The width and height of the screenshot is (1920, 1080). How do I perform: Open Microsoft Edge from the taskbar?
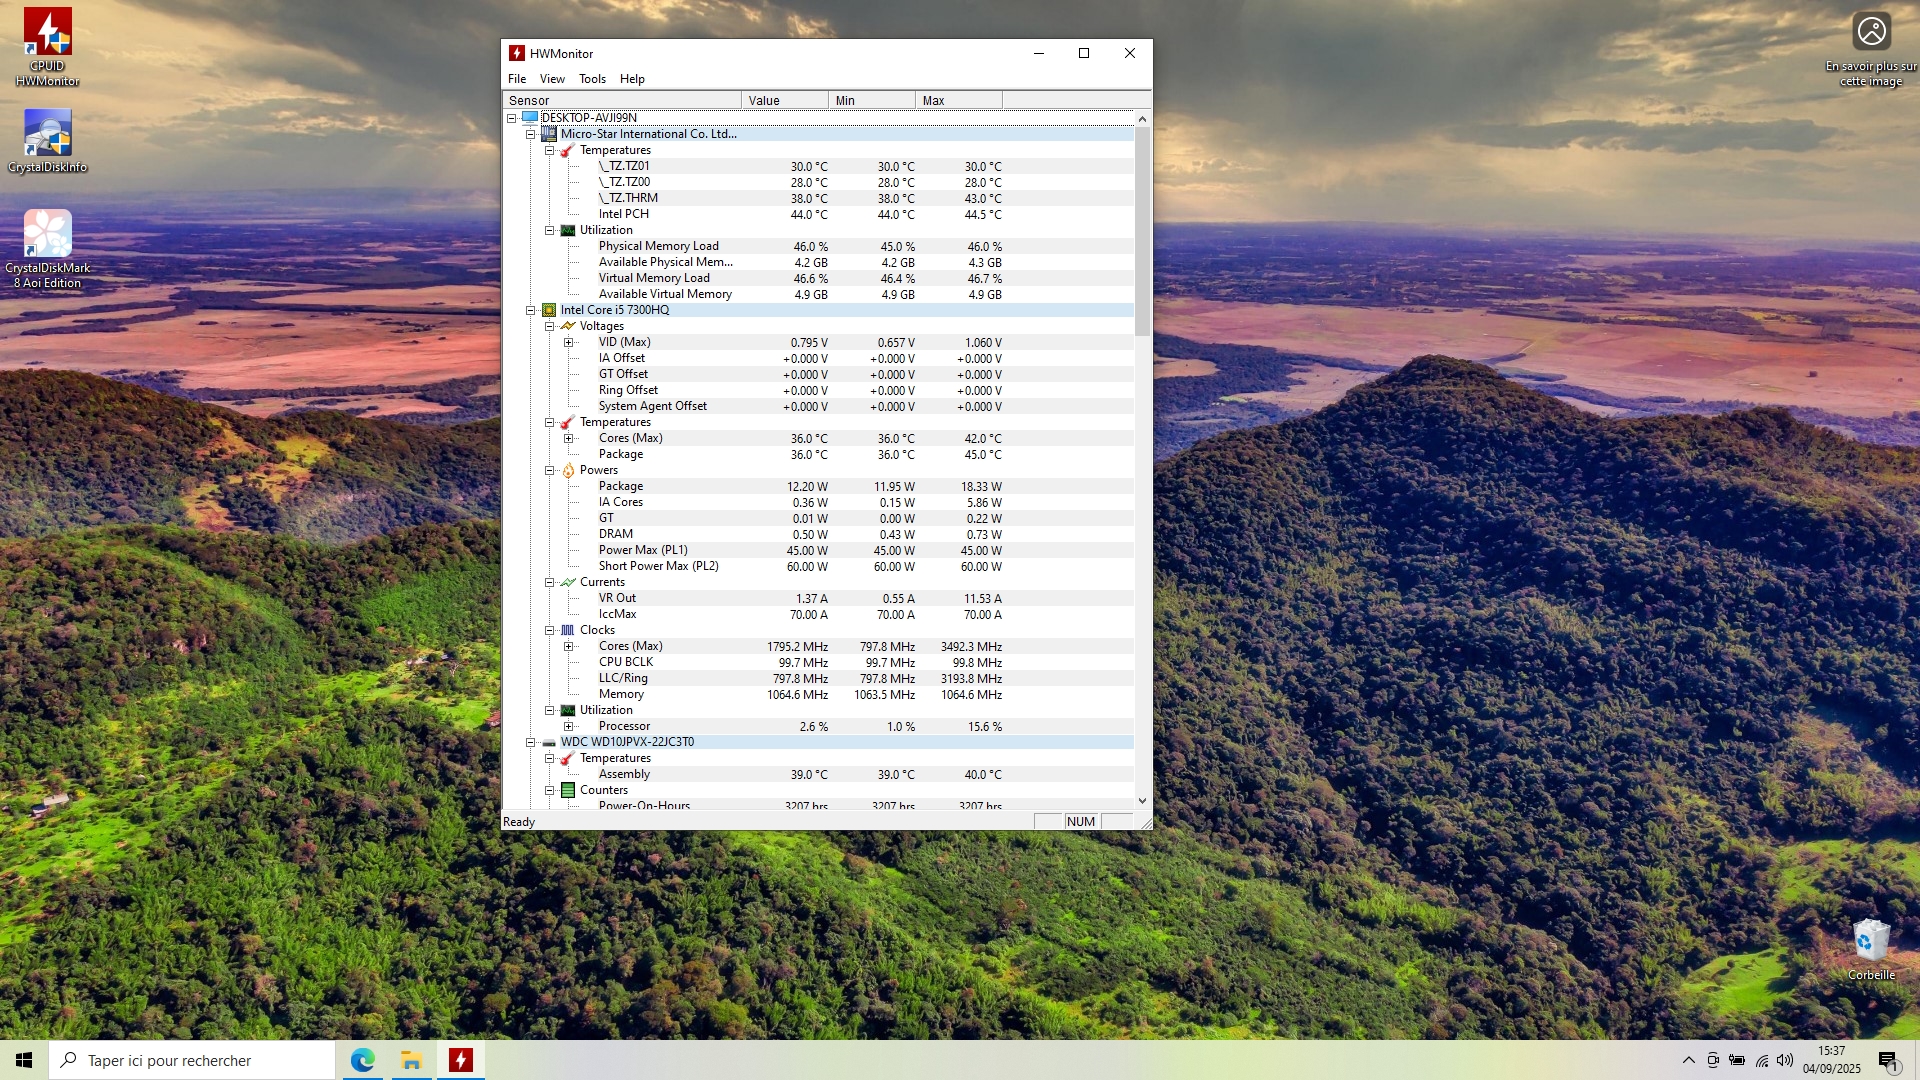[362, 1060]
